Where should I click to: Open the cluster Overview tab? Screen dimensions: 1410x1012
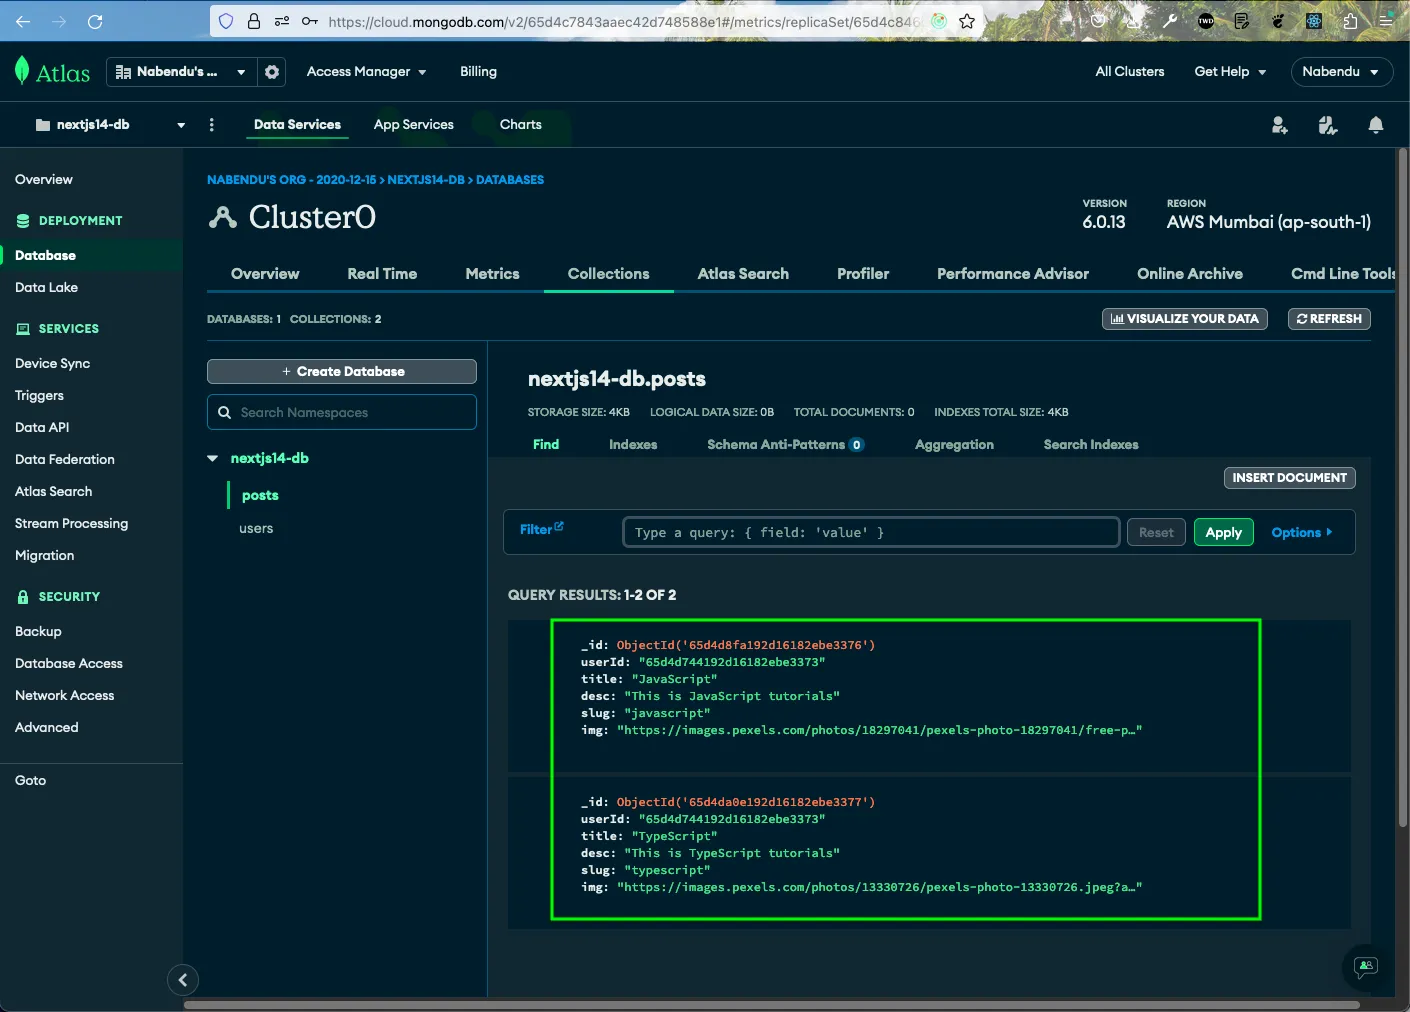pyautogui.click(x=265, y=274)
